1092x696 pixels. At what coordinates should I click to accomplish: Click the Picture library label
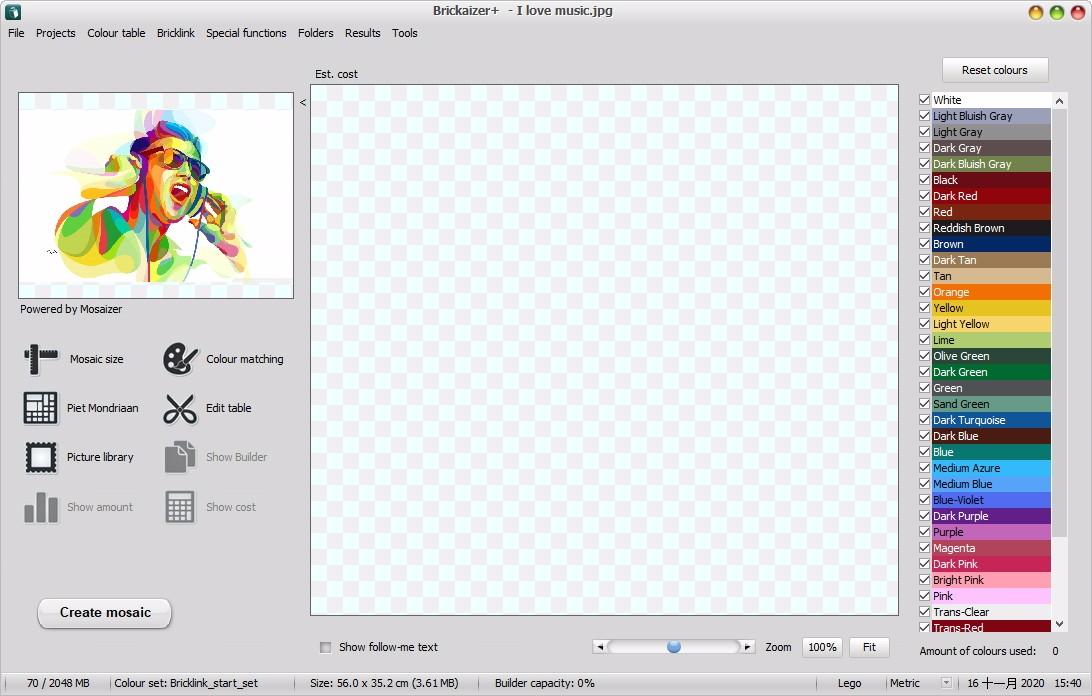point(100,457)
